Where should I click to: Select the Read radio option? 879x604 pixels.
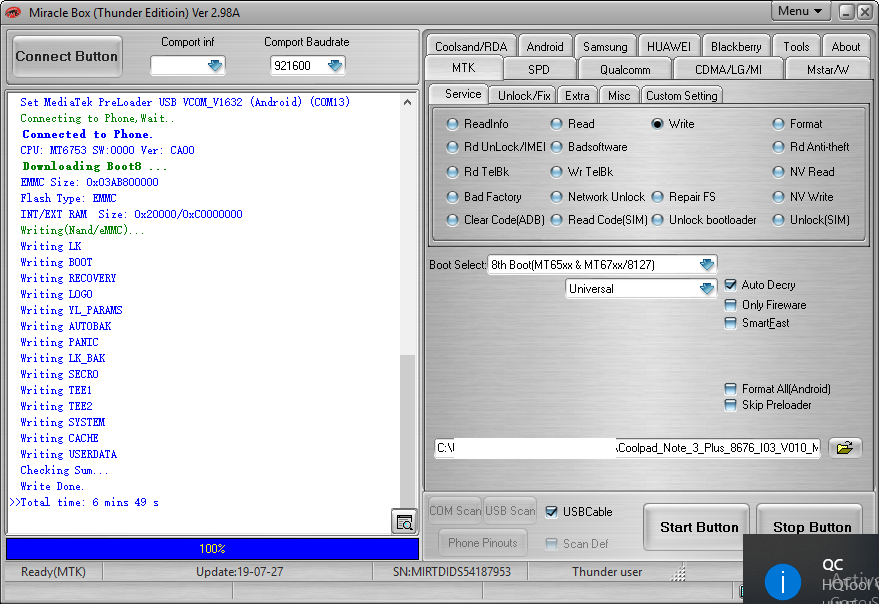(x=556, y=124)
